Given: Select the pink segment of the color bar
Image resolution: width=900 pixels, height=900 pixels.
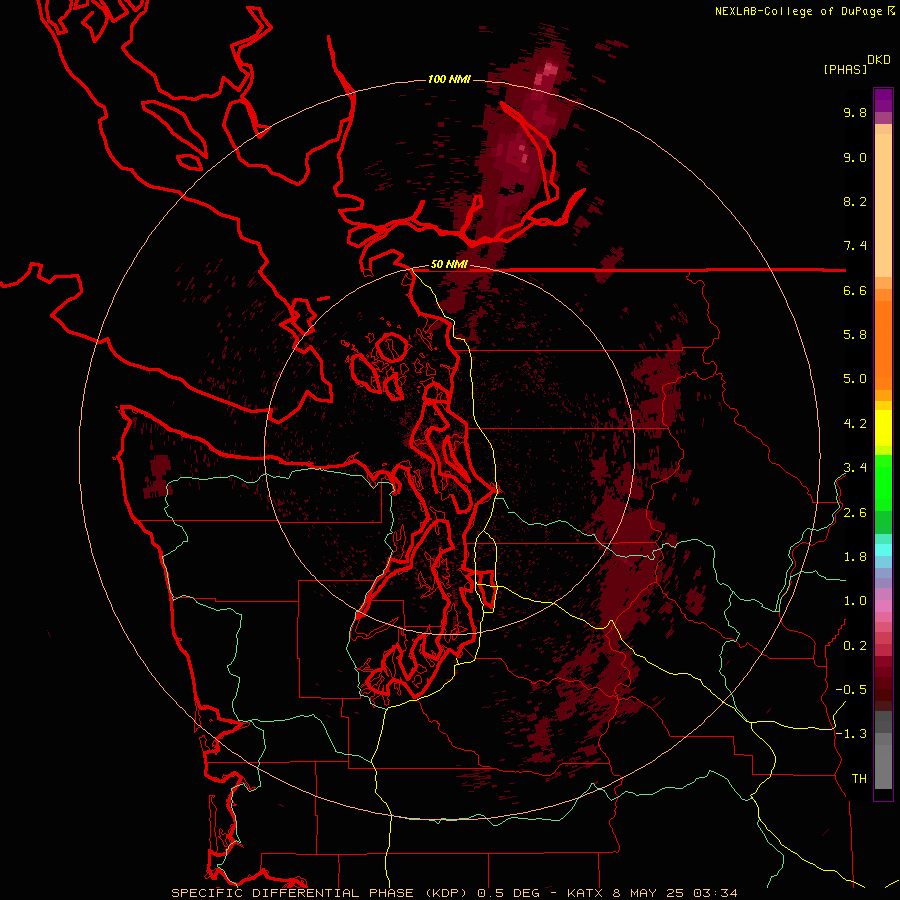Looking at the screenshot, I should 883,606.
